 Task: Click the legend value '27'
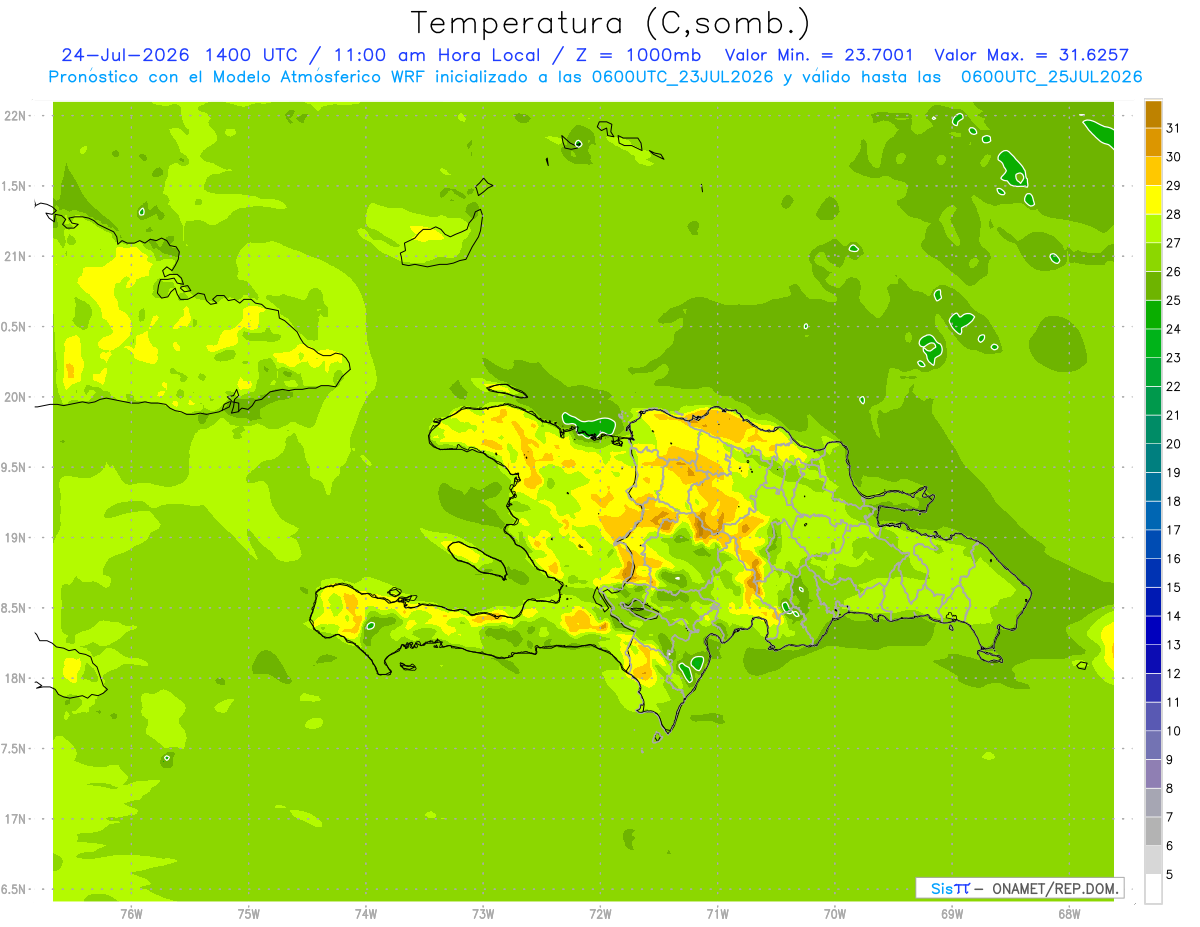point(1173,243)
